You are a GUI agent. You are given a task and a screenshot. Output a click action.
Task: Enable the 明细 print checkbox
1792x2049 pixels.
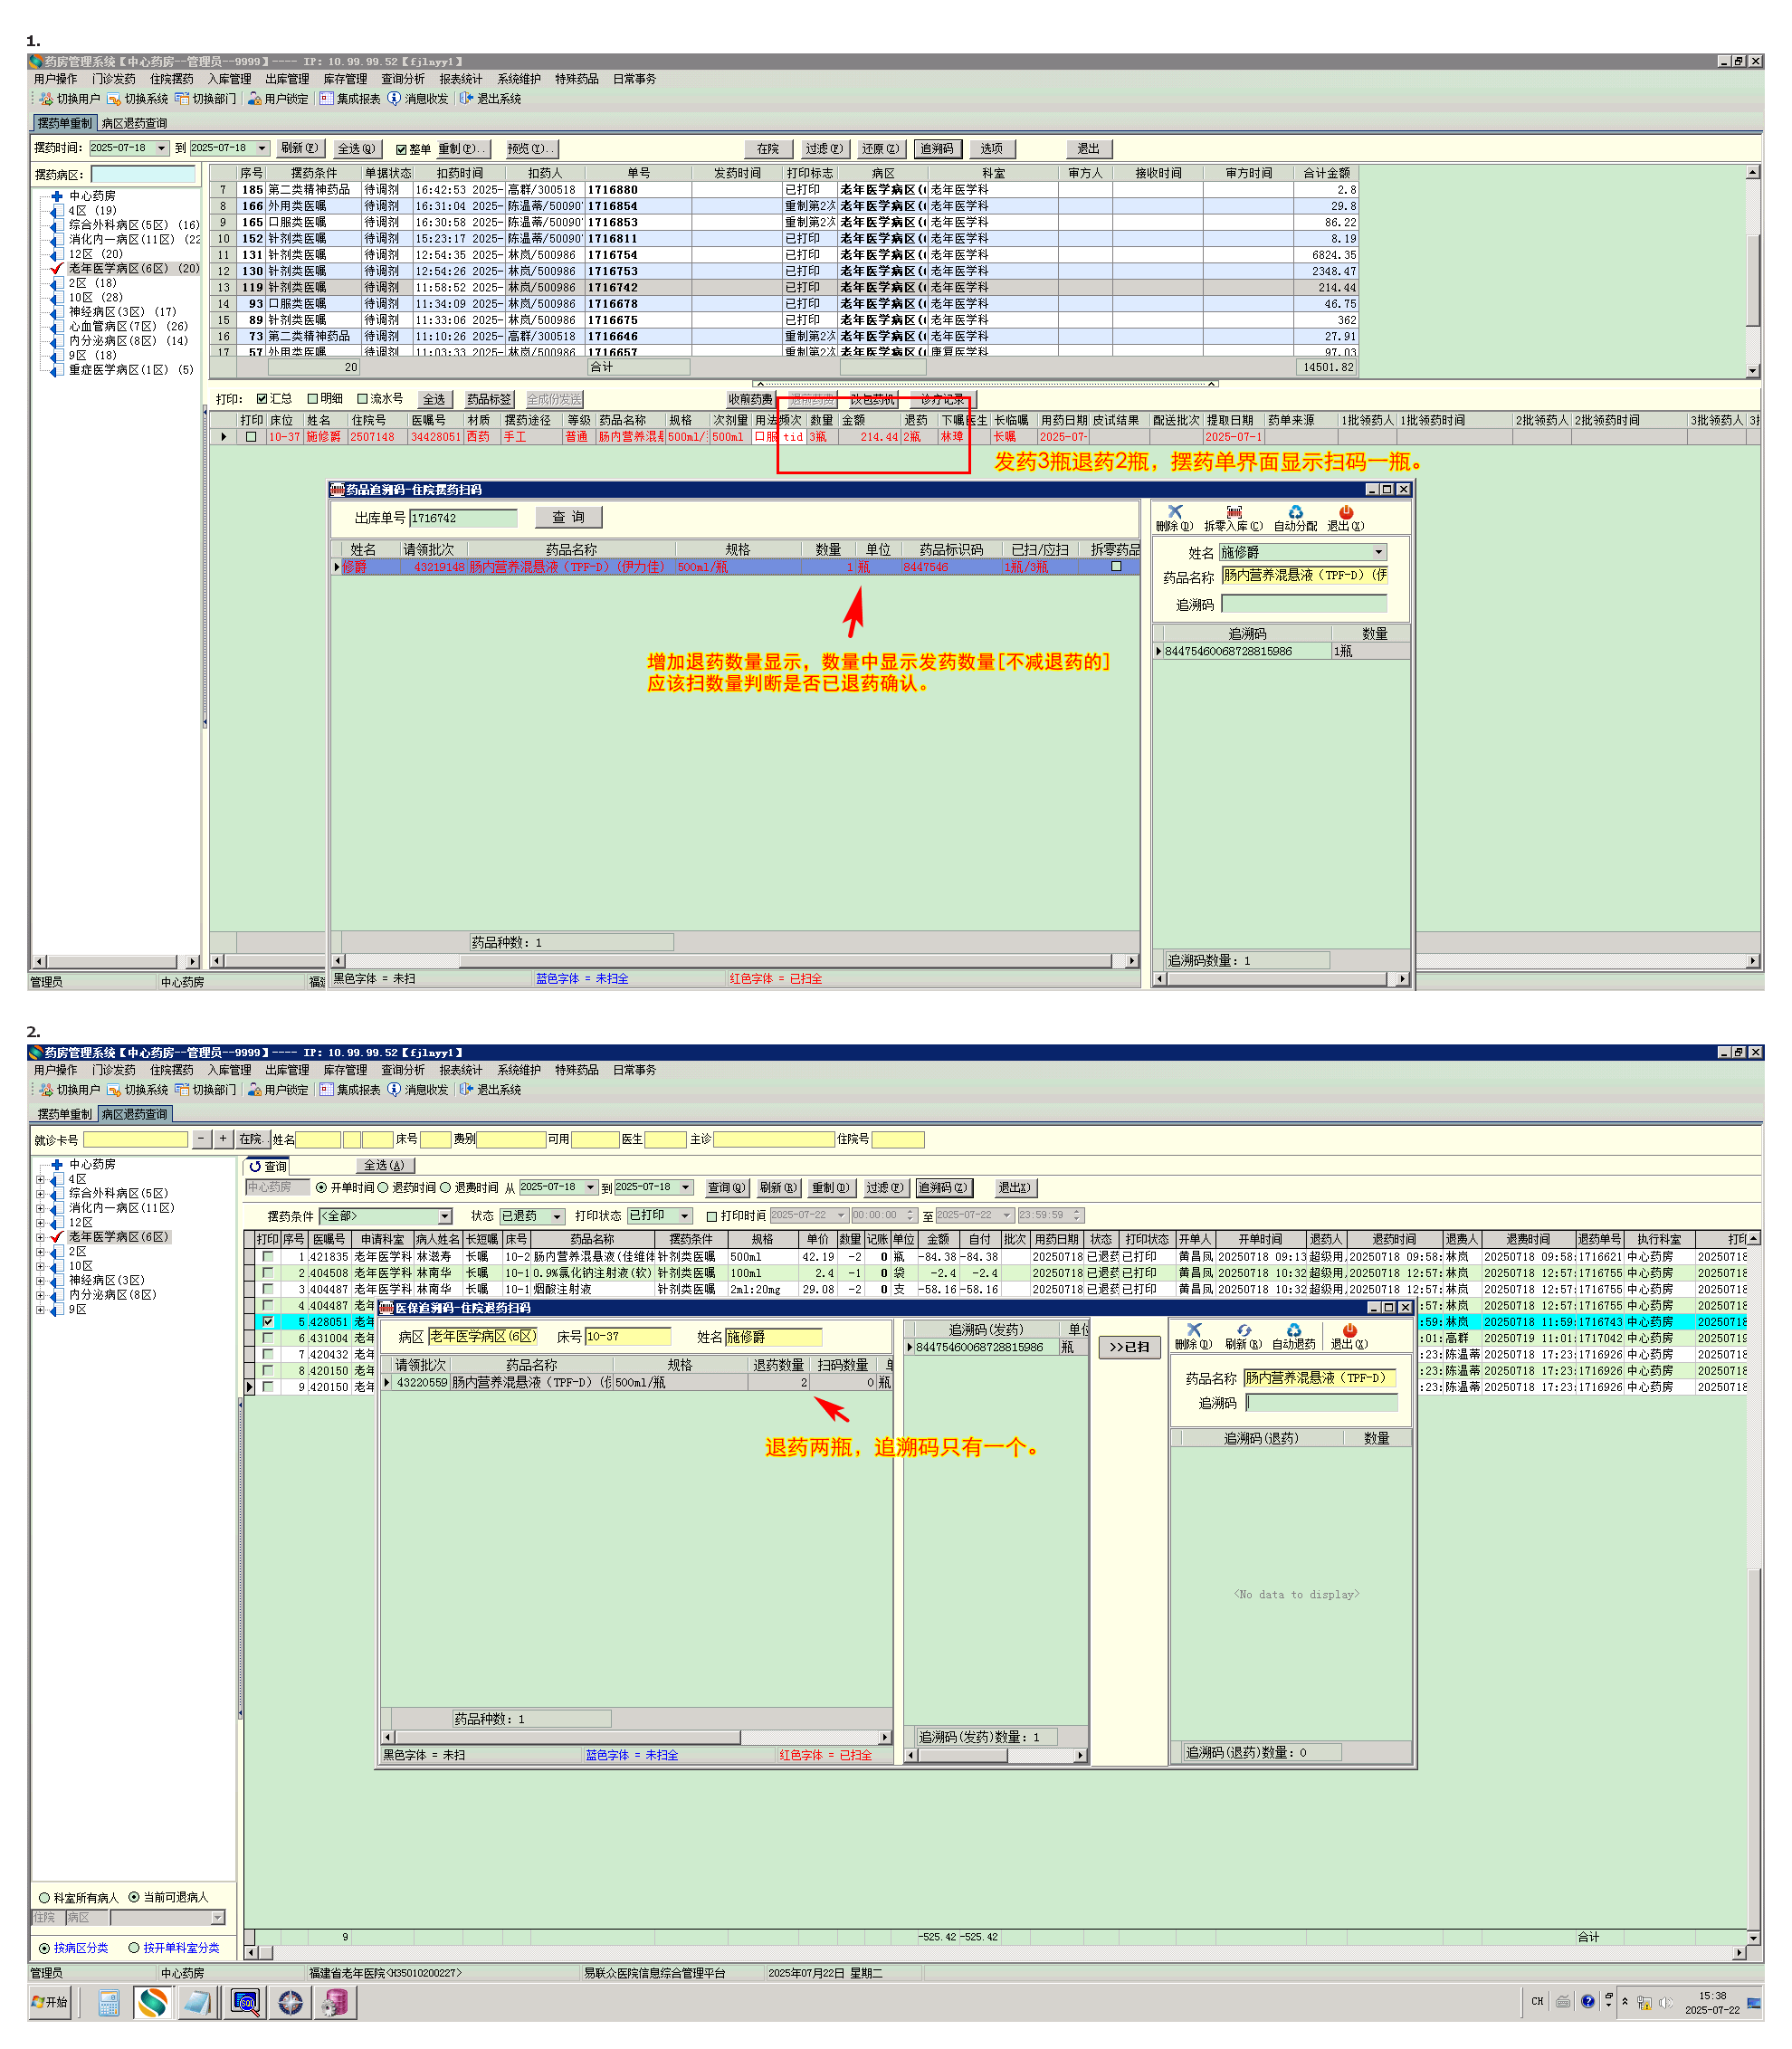pos(313,399)
